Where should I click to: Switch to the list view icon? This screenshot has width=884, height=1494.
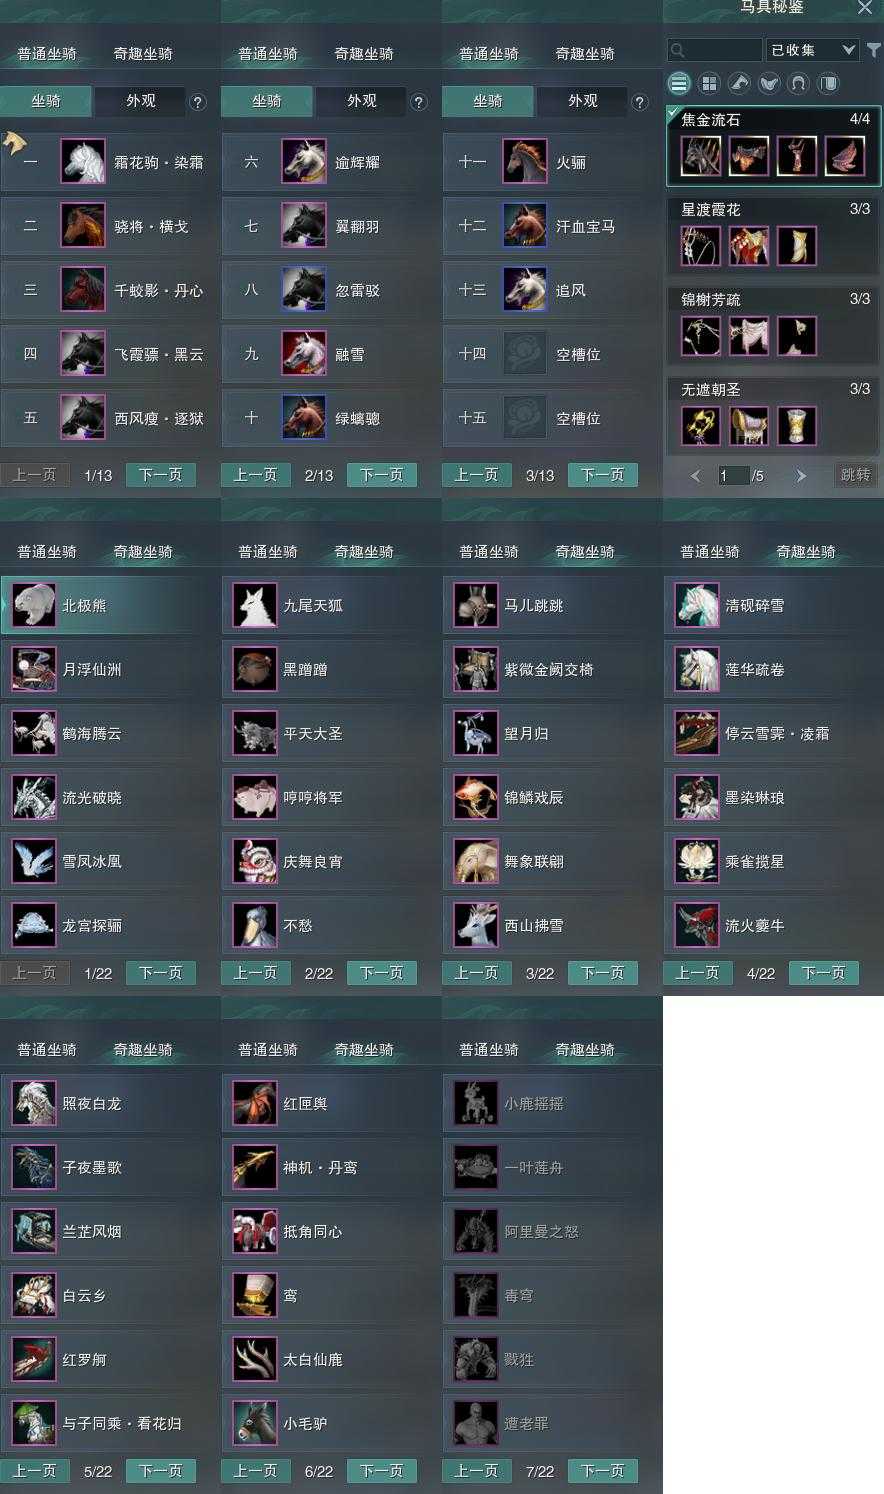pyautogui.click(x=679, y=84)
